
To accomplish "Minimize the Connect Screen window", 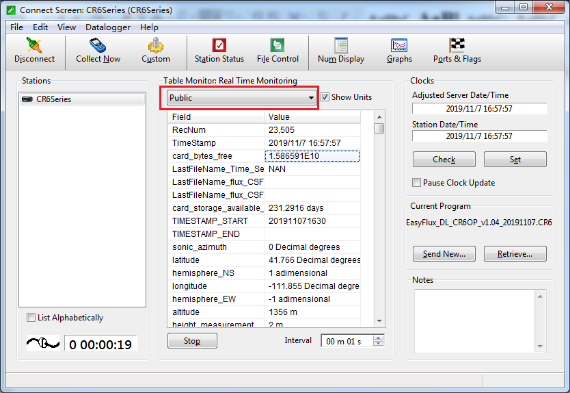I will tap(505, 7).
